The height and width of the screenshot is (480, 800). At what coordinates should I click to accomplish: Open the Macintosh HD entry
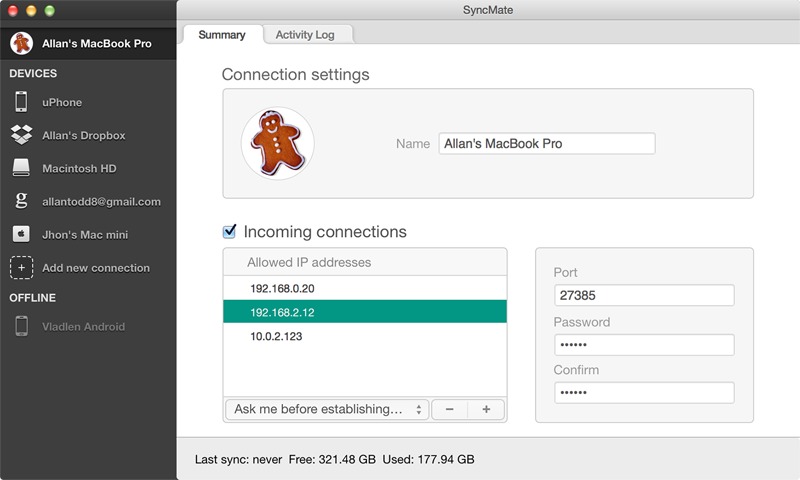pos(79,168)
